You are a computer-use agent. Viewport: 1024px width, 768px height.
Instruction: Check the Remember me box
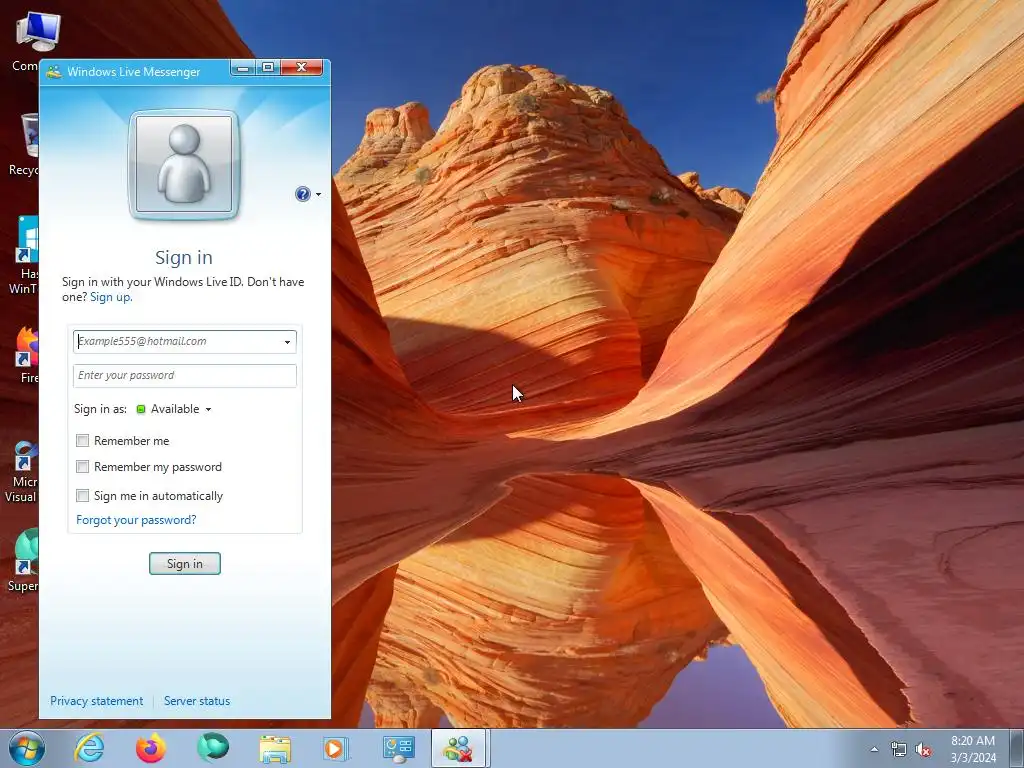[82, 441]
